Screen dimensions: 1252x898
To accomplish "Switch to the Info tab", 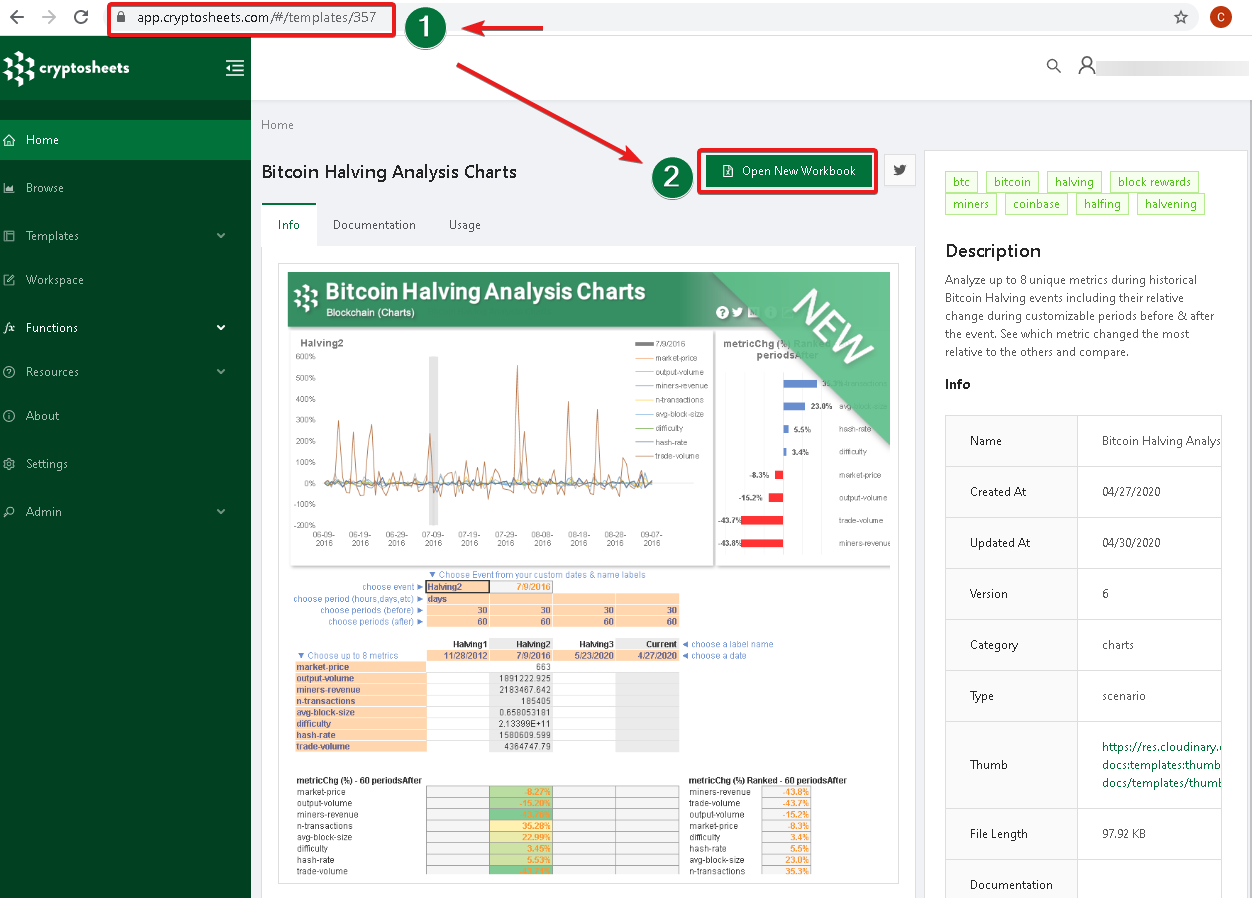I will coord(289,225).
